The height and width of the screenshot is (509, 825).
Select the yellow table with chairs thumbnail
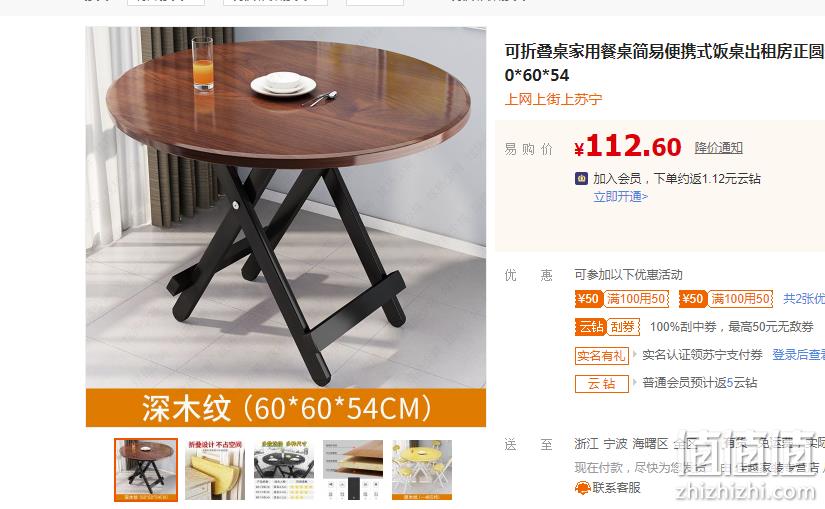click(x=421, y=470)
